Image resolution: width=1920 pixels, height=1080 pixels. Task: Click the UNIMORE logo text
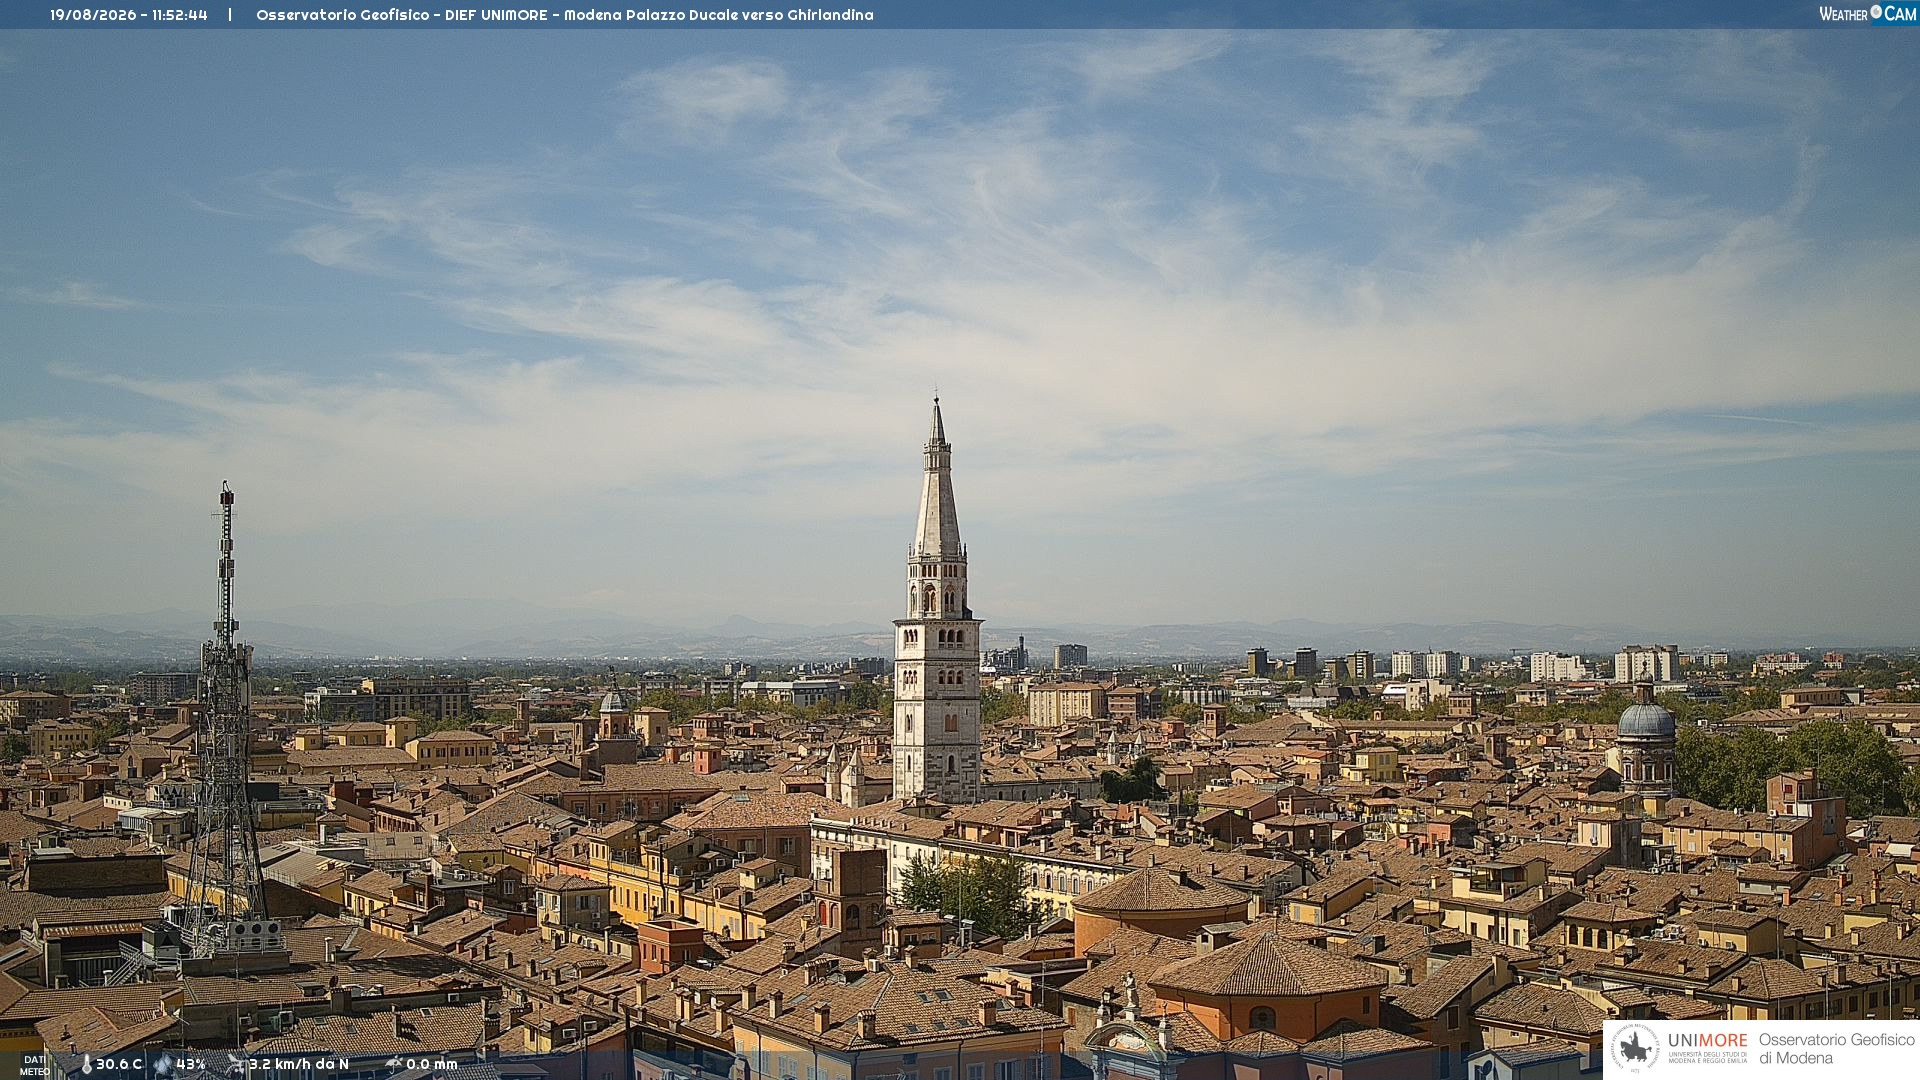tap(1708, 1041)
